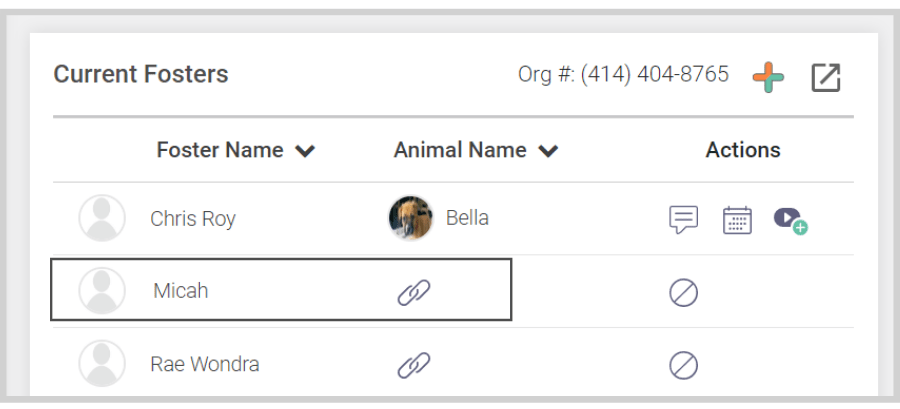Viewport: 900px width, 409px height.
Task: Open the Chris Roy foster name
Action: [193, 219]
